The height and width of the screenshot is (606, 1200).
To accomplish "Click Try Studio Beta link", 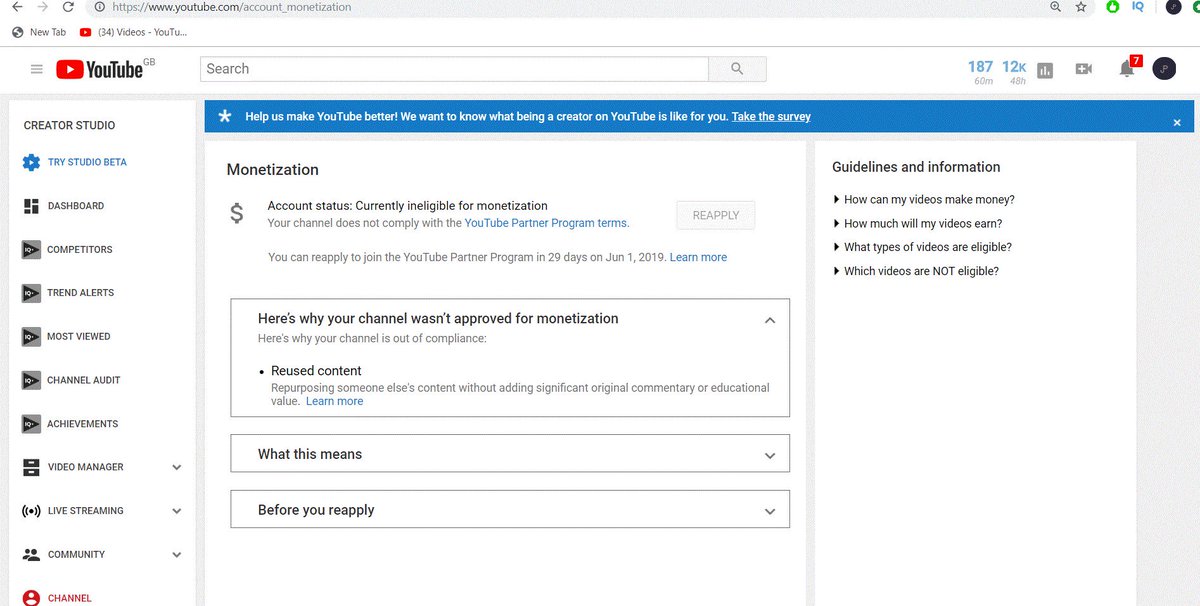I will pos(87,162).
